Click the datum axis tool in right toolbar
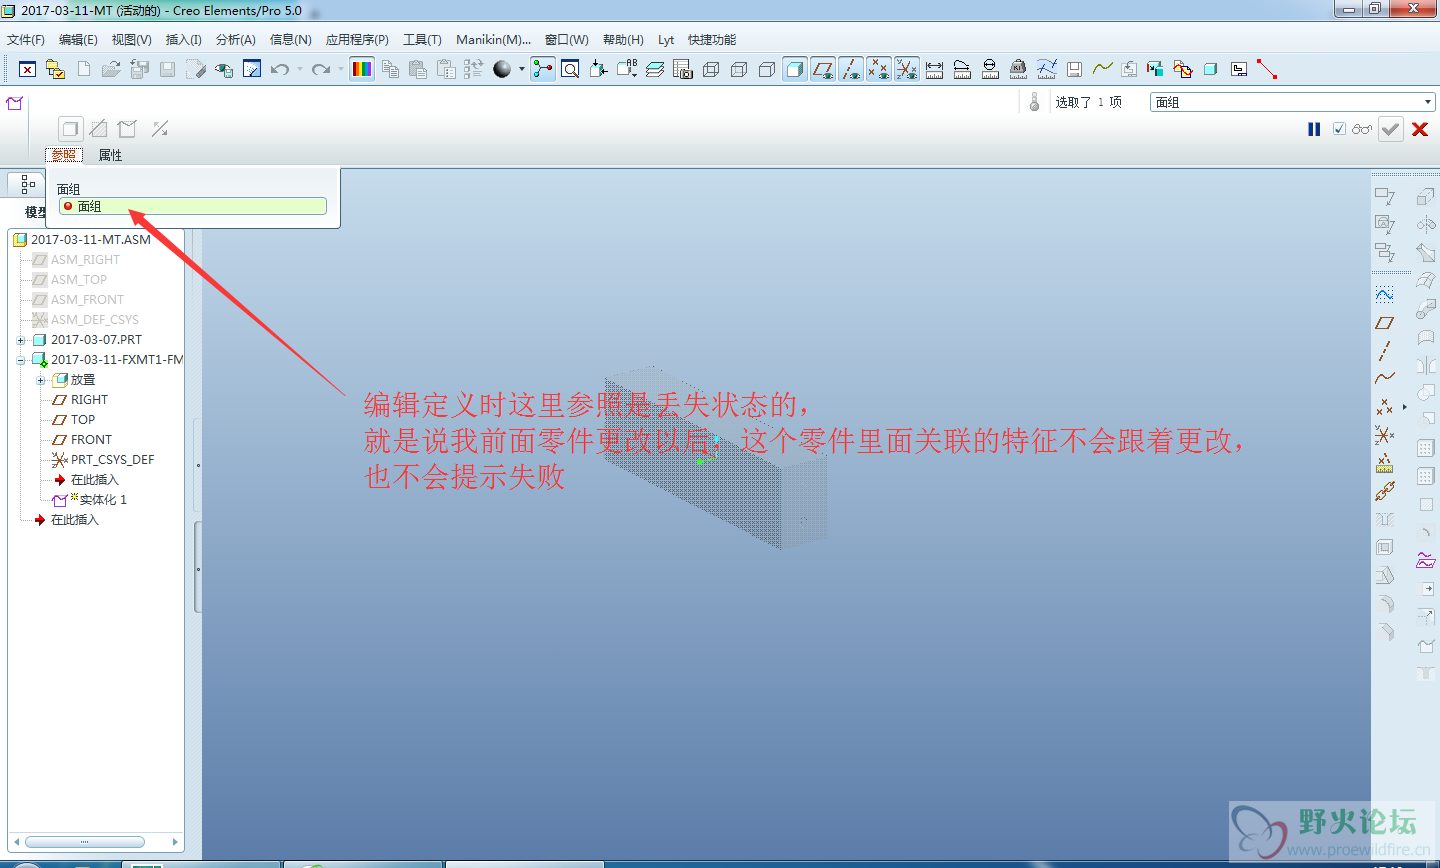Image resolution: width=1440 pixels, height=868 pixels. [x=1385, y=350]
